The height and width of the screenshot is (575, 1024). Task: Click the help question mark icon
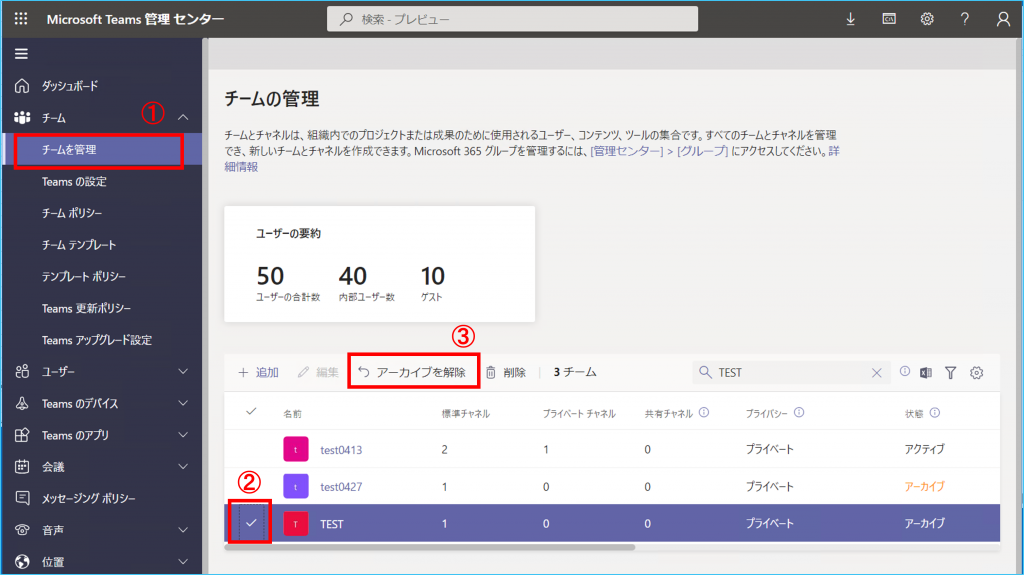[965, 19]
